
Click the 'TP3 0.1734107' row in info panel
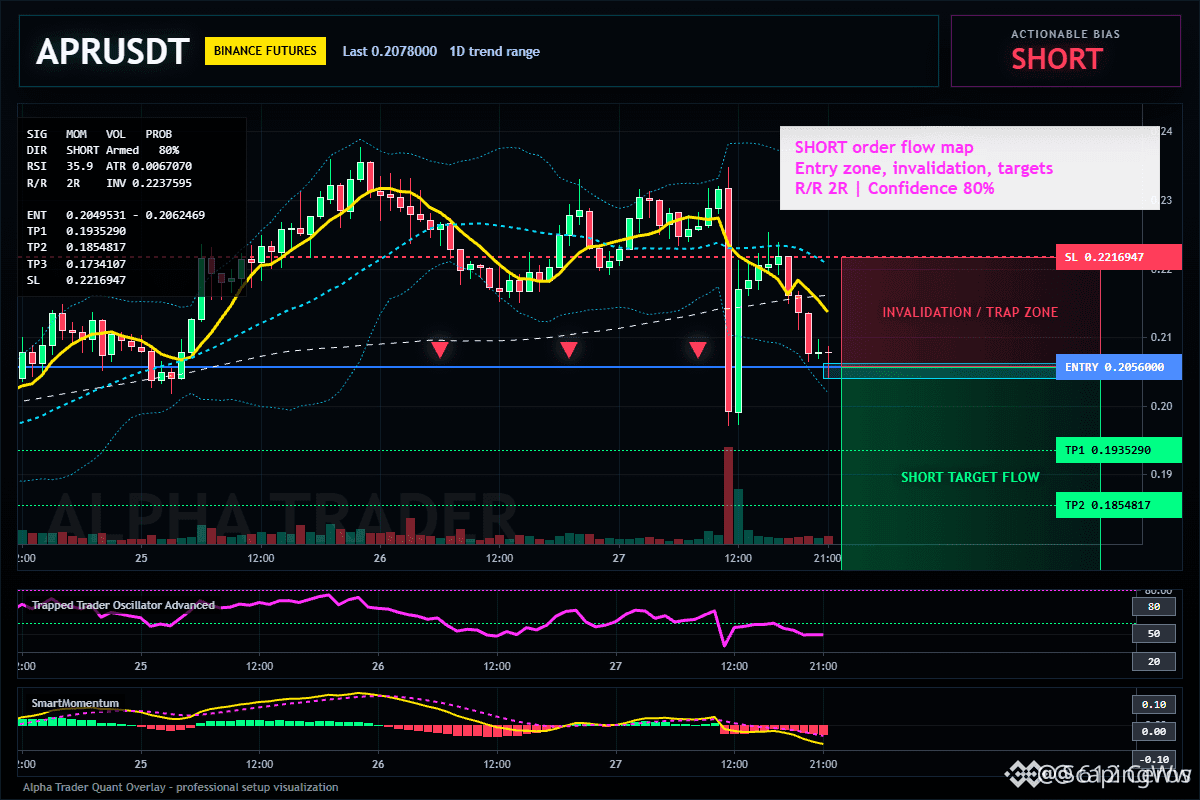[76, 264]
